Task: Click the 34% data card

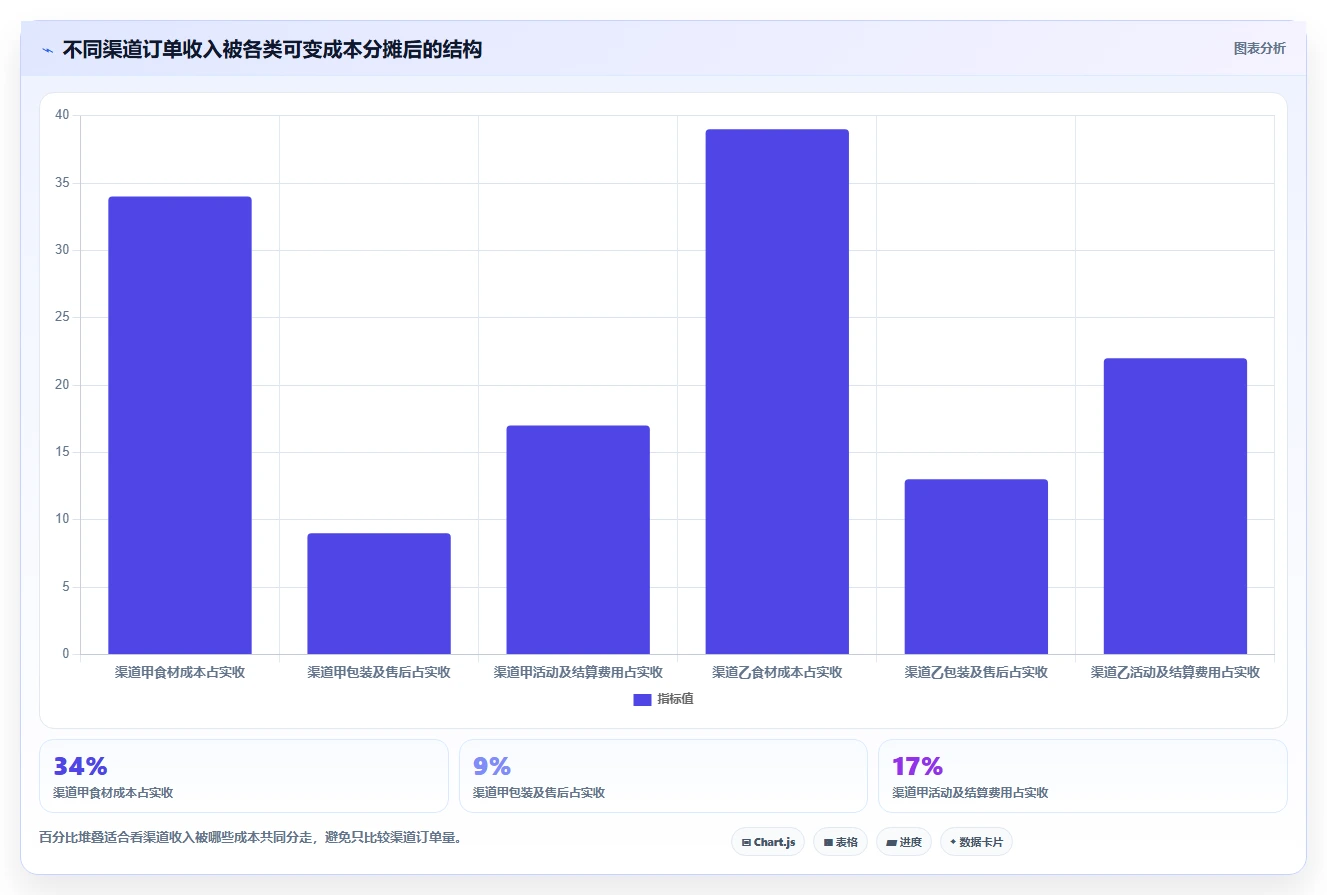Action: (244, 776)
